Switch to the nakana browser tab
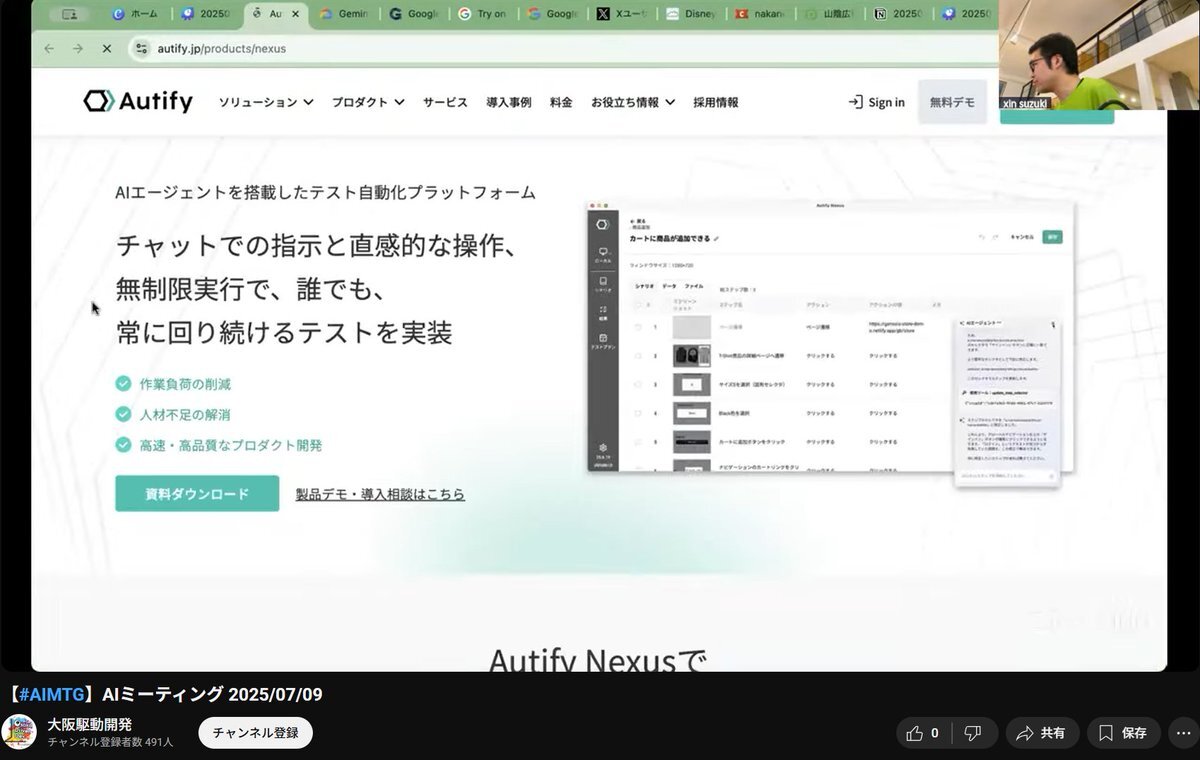Image resolution: width=1200 pixels, height=760 pixels. [758, 14]
